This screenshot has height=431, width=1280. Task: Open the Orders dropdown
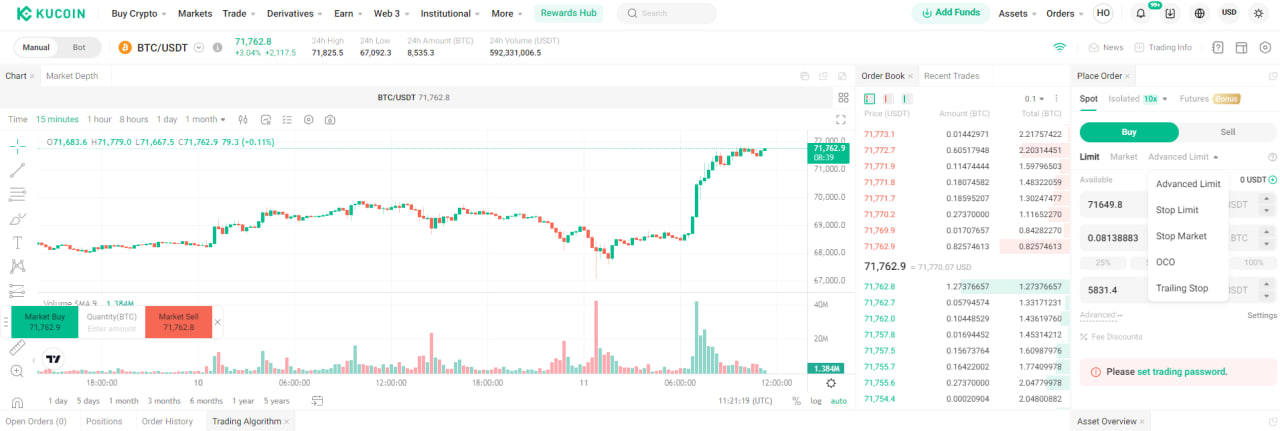pyautogui.click(x=1065, y=14)
